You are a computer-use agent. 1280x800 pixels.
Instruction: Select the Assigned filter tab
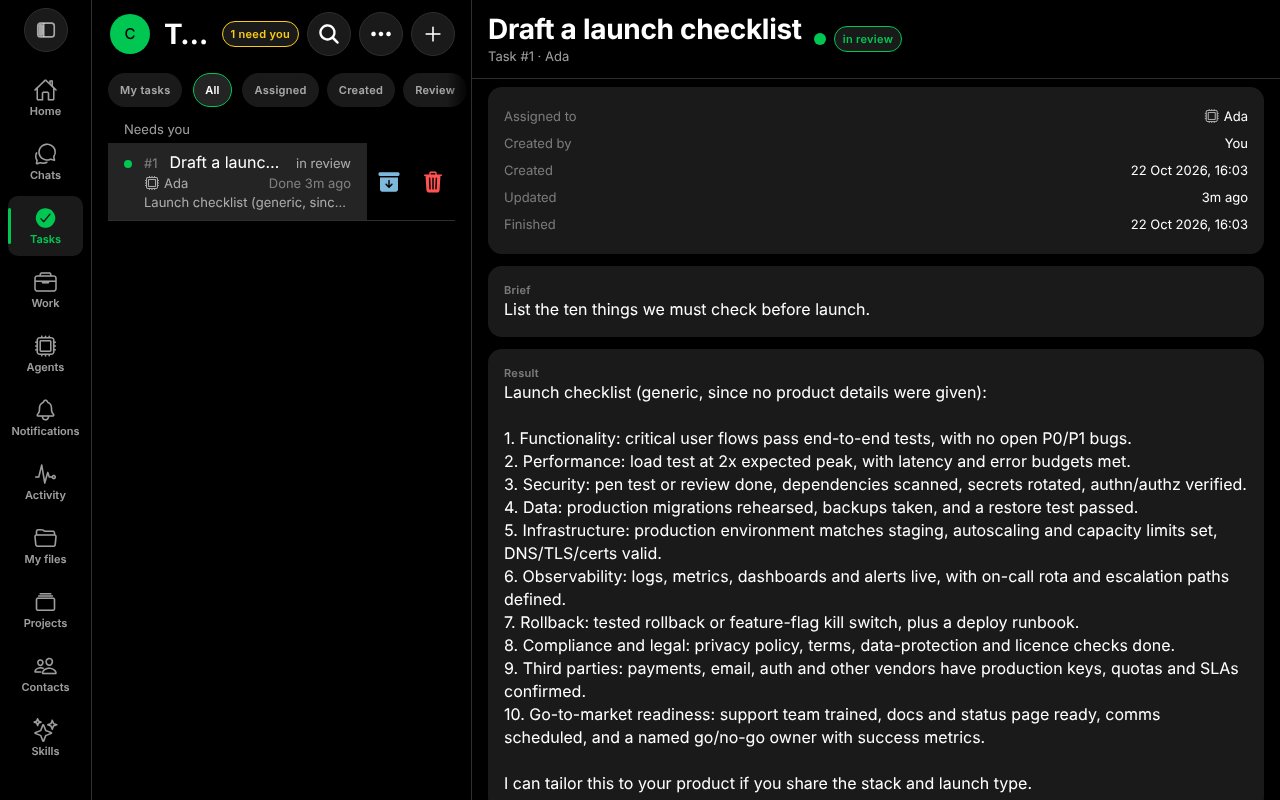(x=280, y=90)
